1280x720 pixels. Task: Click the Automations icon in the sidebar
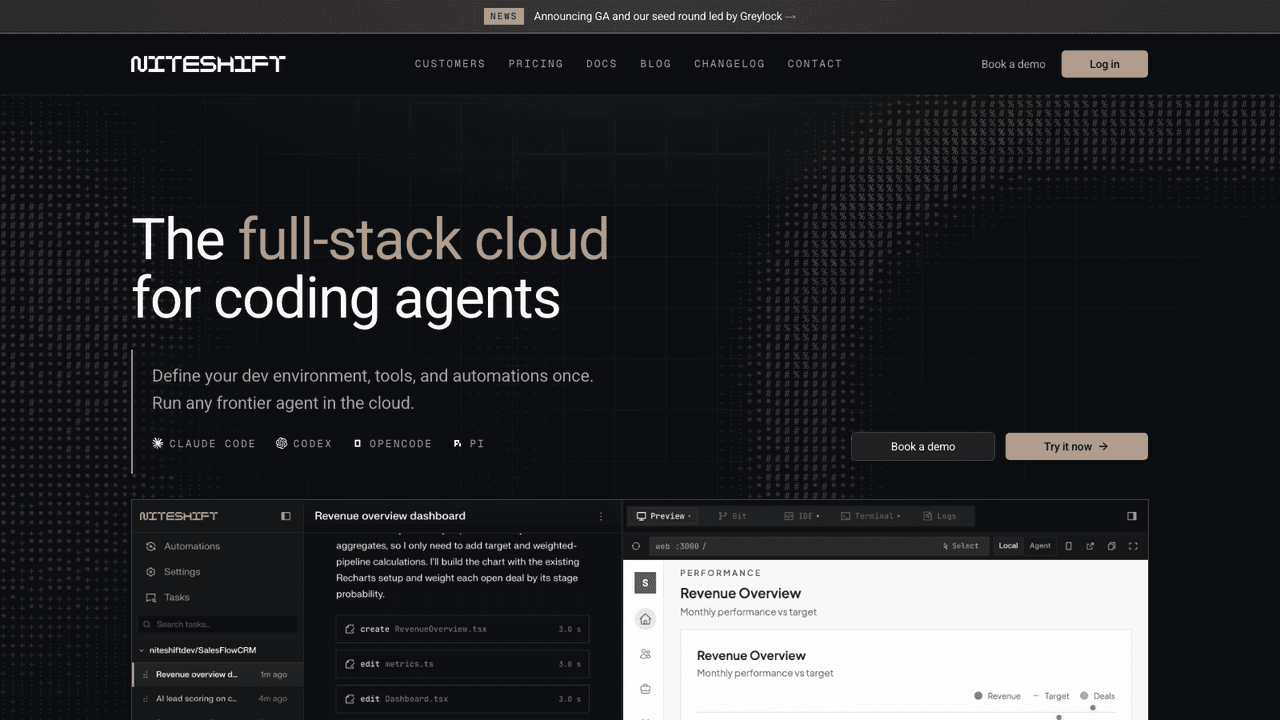pos(151,546)
